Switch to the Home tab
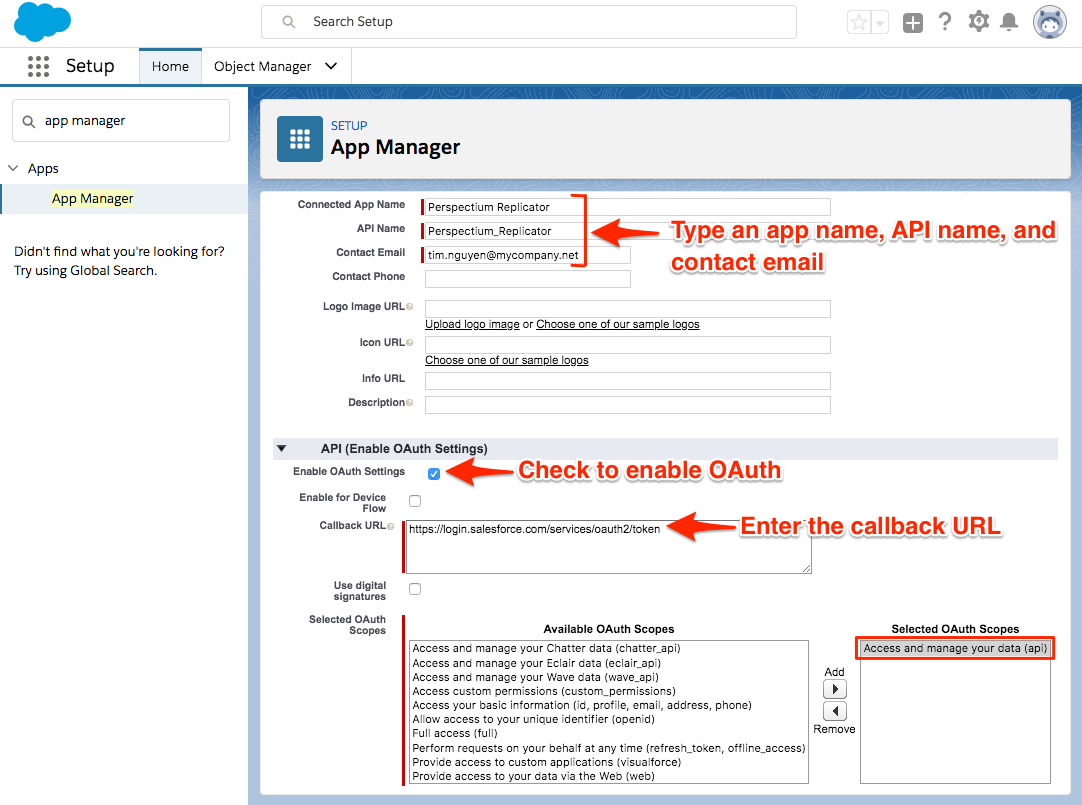Viewport: 1082px width, 805px height. tap(170, 66)
